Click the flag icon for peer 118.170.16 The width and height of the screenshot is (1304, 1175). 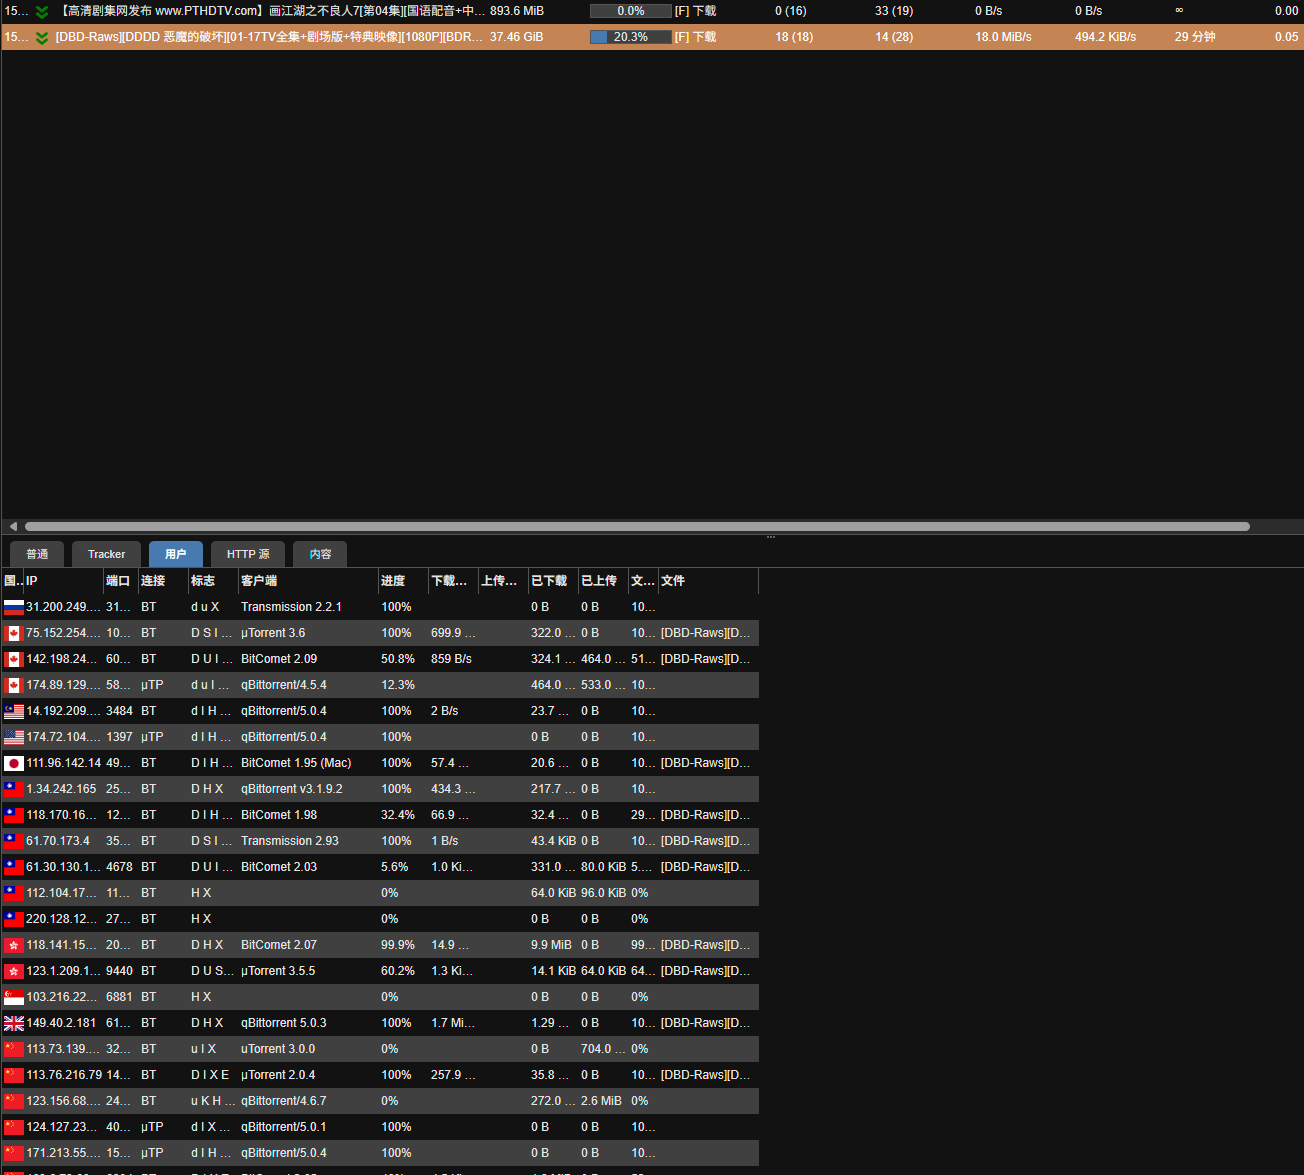(x=14, y=815)
